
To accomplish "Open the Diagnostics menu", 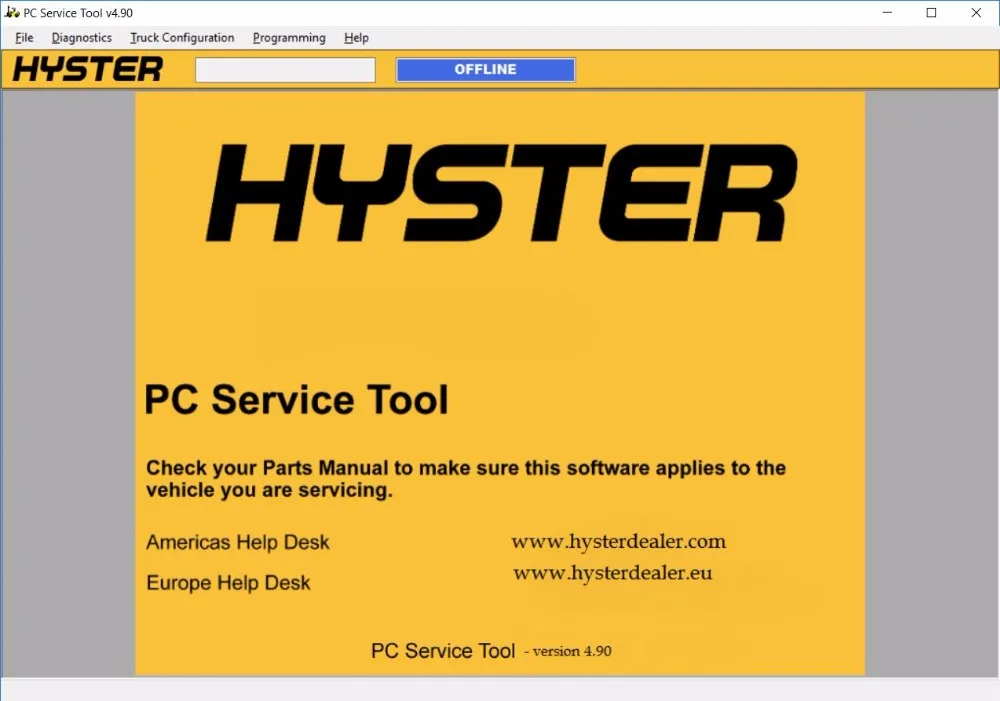I will coord(82,38).
